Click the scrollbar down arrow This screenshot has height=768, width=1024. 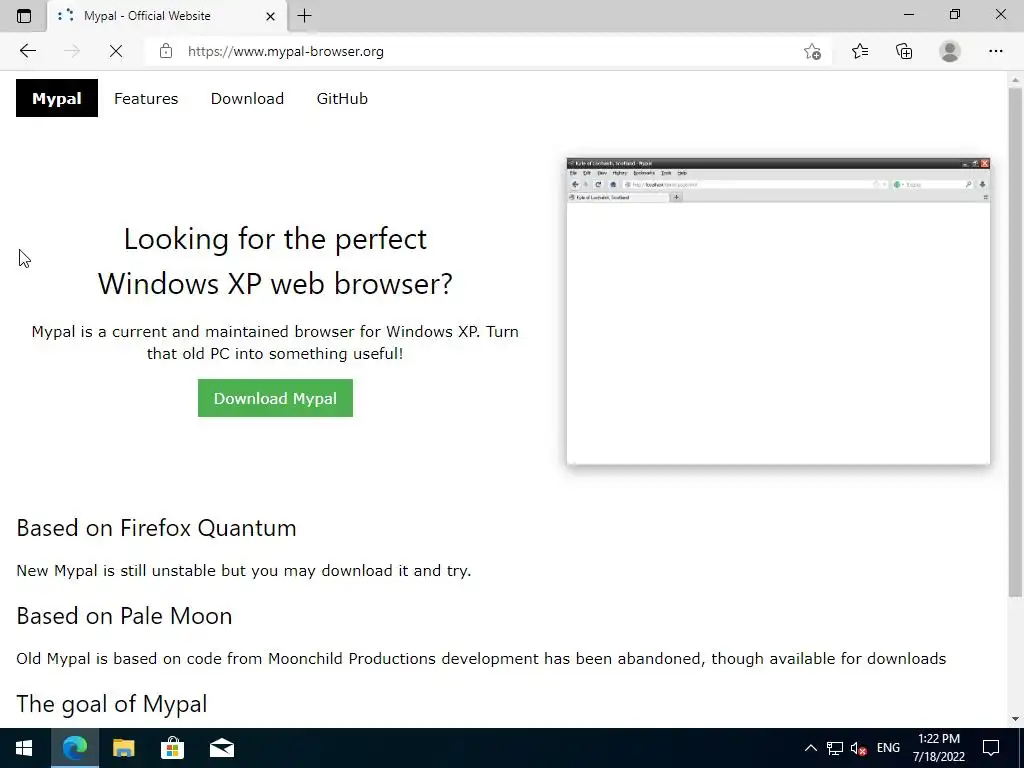(x=1015, y=719)
